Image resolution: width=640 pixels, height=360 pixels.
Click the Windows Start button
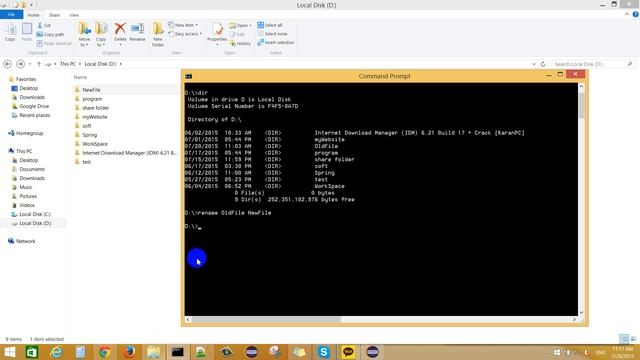9,352
